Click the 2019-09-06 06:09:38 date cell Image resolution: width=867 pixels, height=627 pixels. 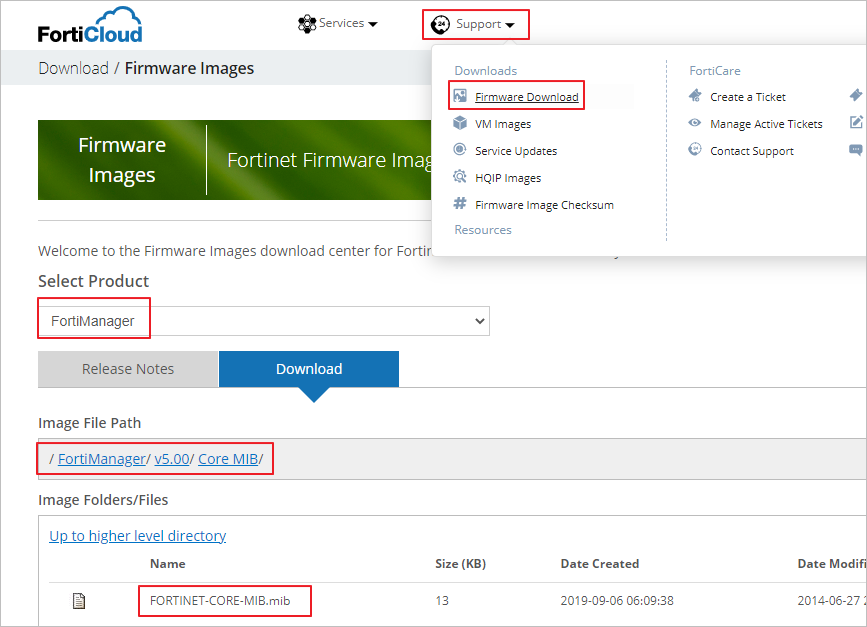(617, 601)
